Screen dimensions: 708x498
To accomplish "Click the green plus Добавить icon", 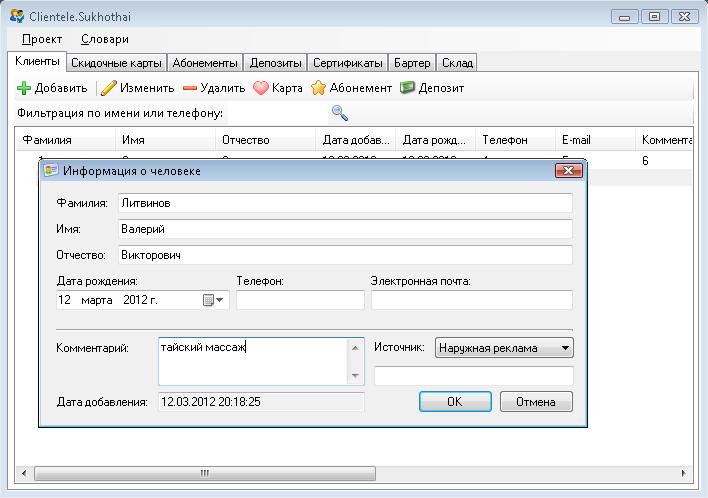I will coord(23,88).
